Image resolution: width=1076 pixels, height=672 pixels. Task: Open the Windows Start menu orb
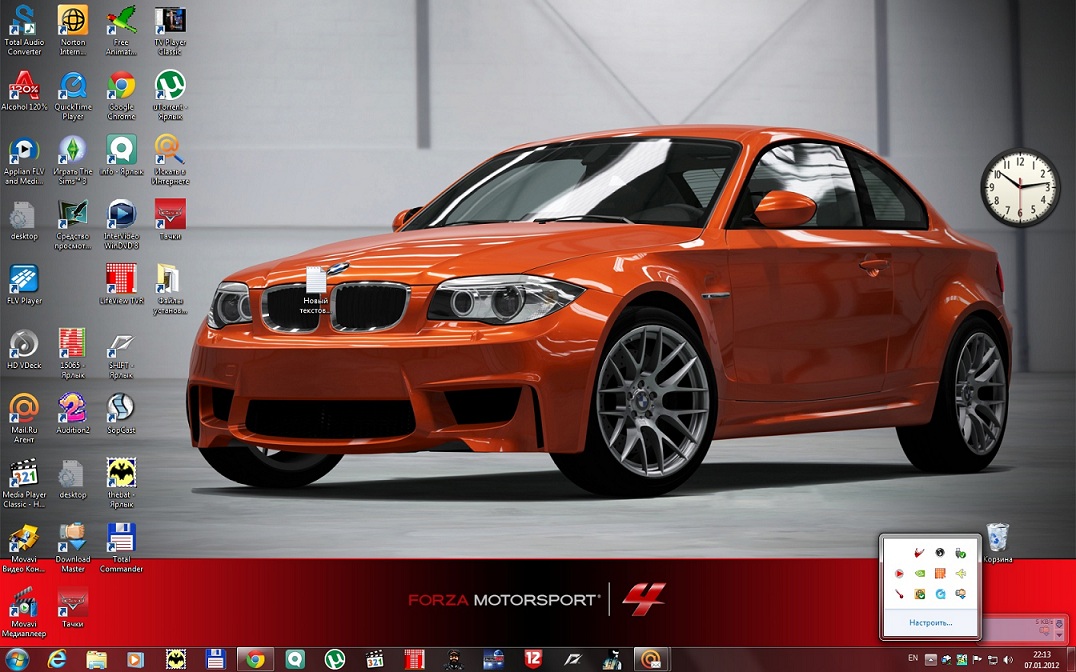(17, 660)
